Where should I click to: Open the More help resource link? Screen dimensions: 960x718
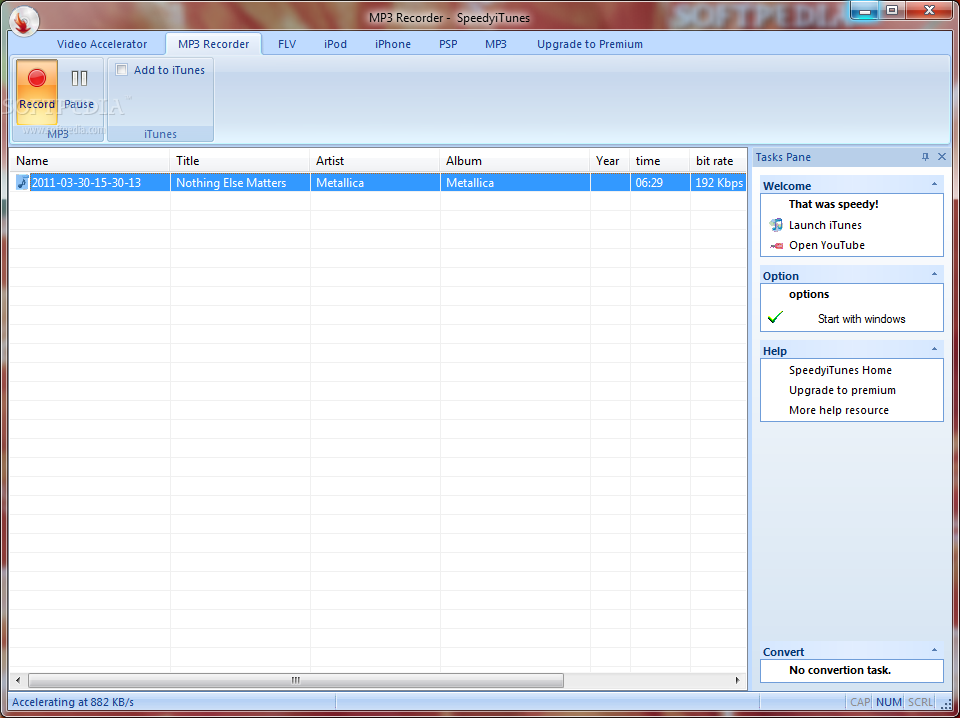click(x=838, y=411)
